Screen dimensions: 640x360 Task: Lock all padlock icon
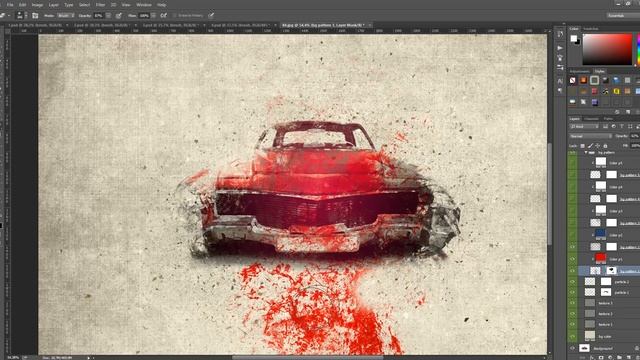point(605,146)
